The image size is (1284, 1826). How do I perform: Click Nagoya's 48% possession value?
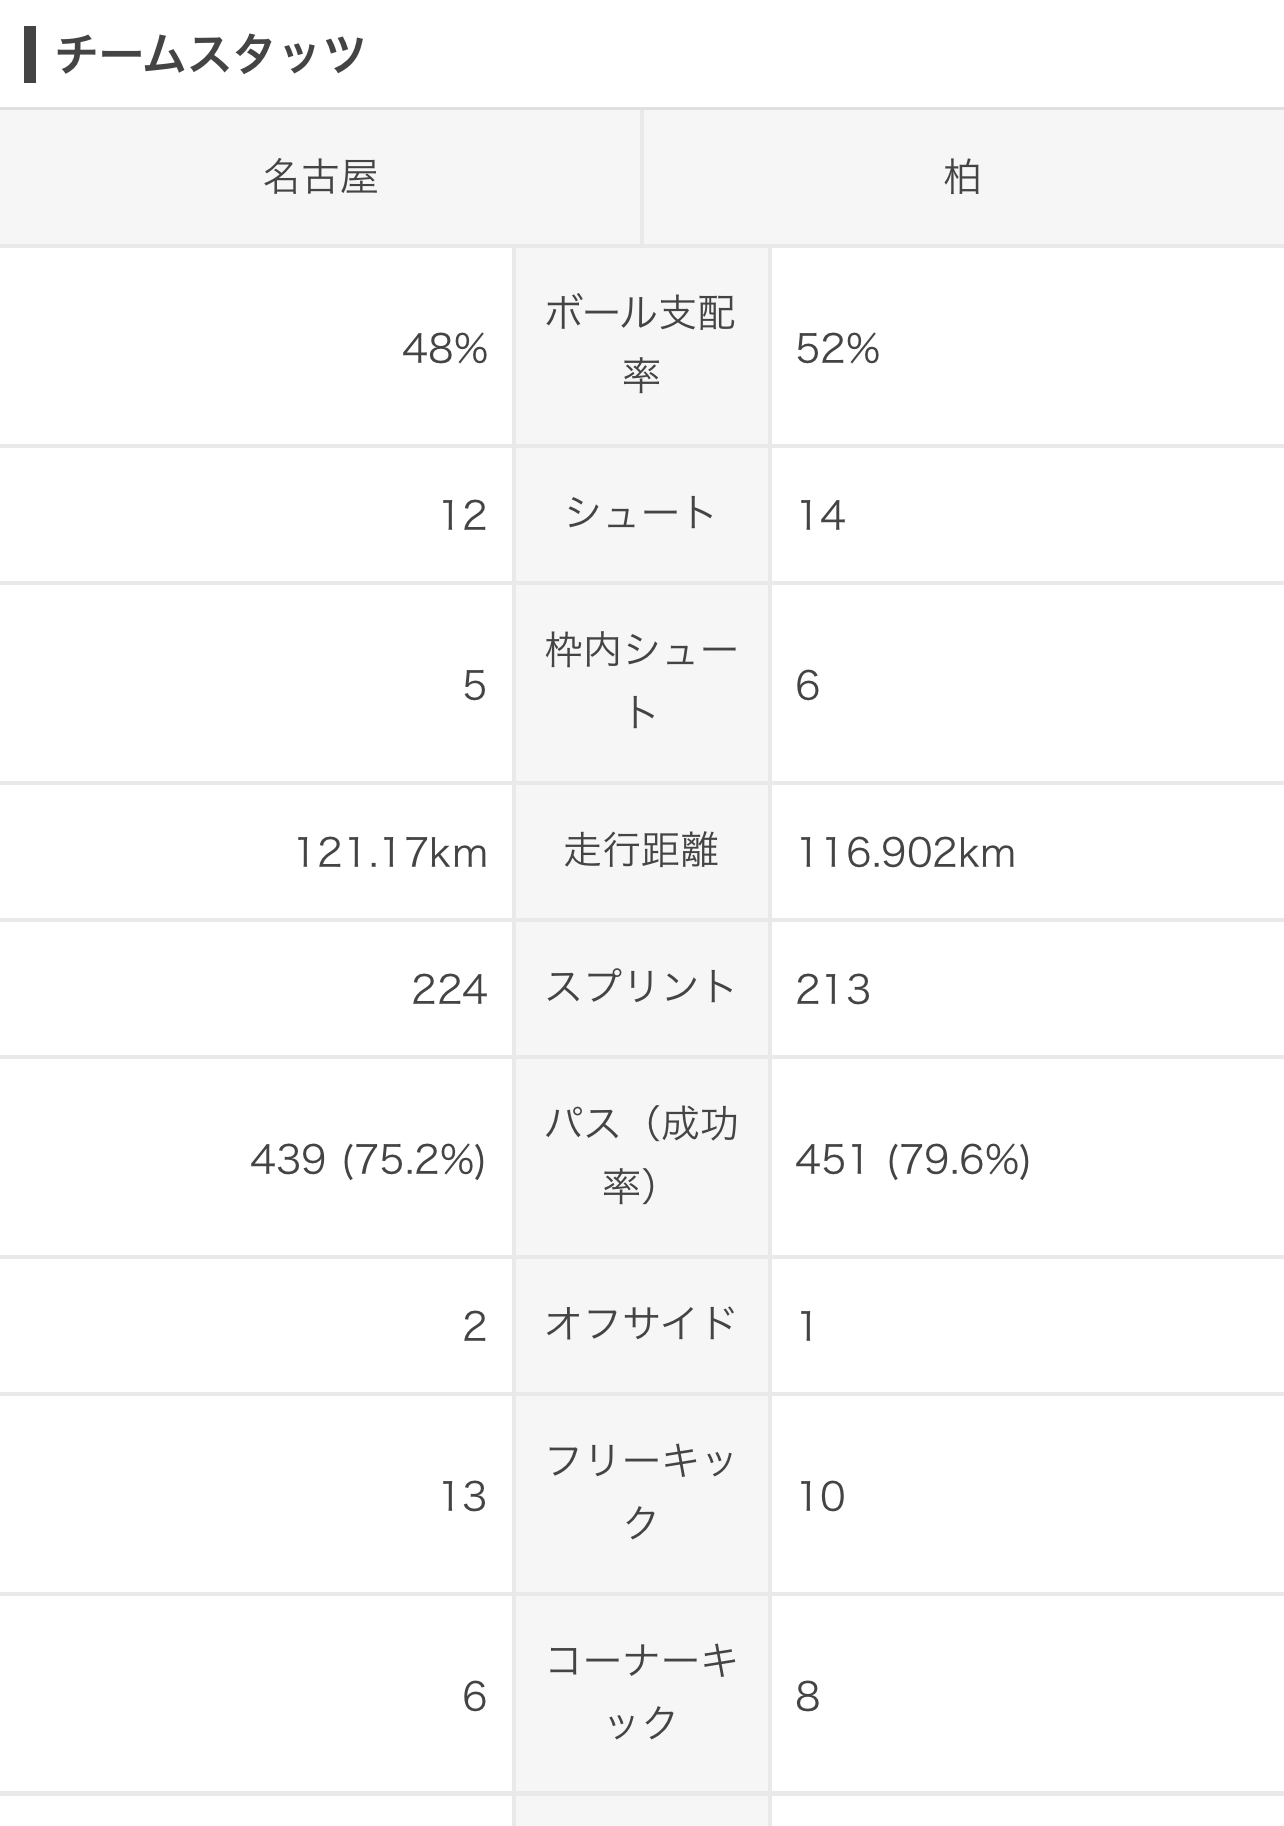pos(445,349)
